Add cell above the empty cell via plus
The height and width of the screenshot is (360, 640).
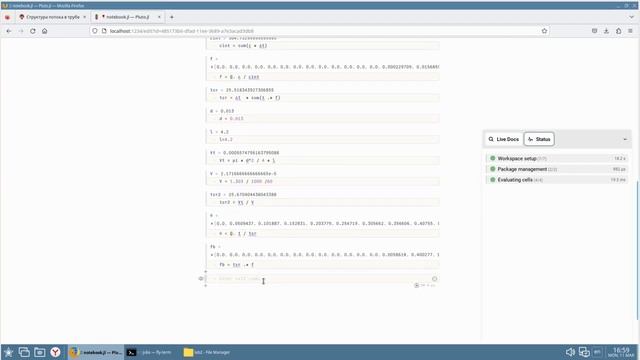tap(206, 271)
